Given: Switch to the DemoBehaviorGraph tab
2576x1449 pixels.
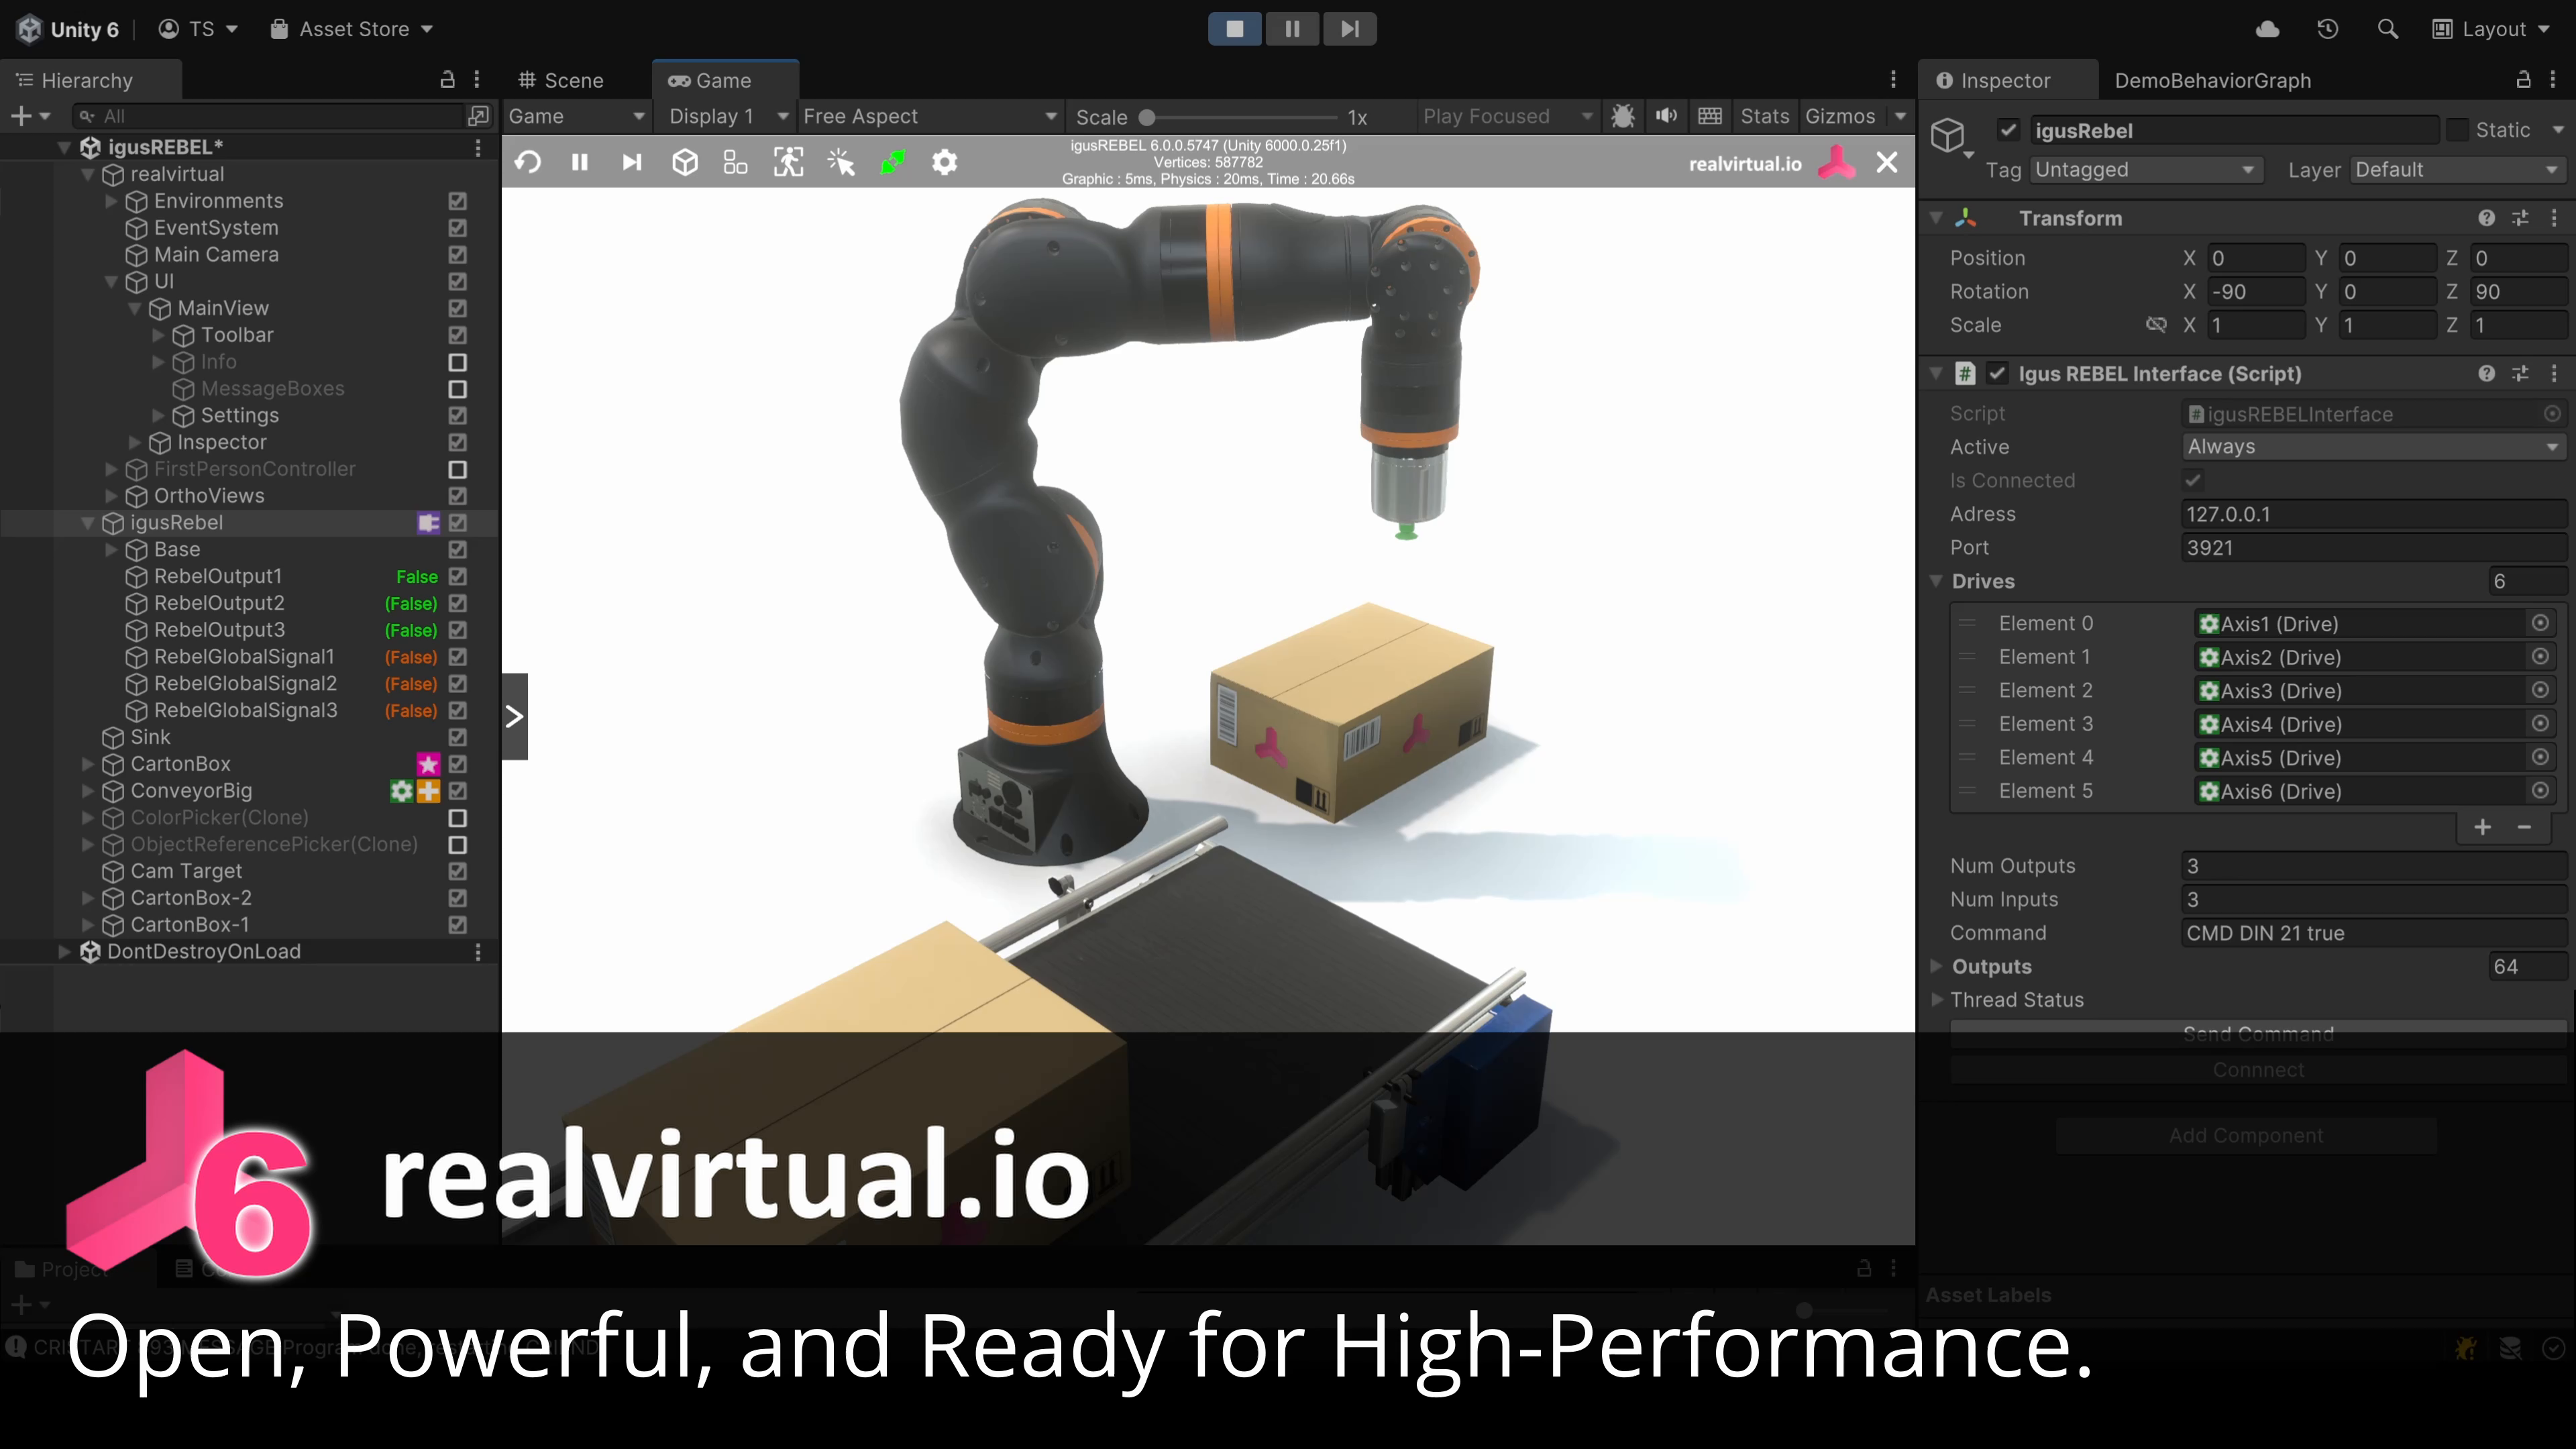Looking at the screenshot, I should point(2212,80).
